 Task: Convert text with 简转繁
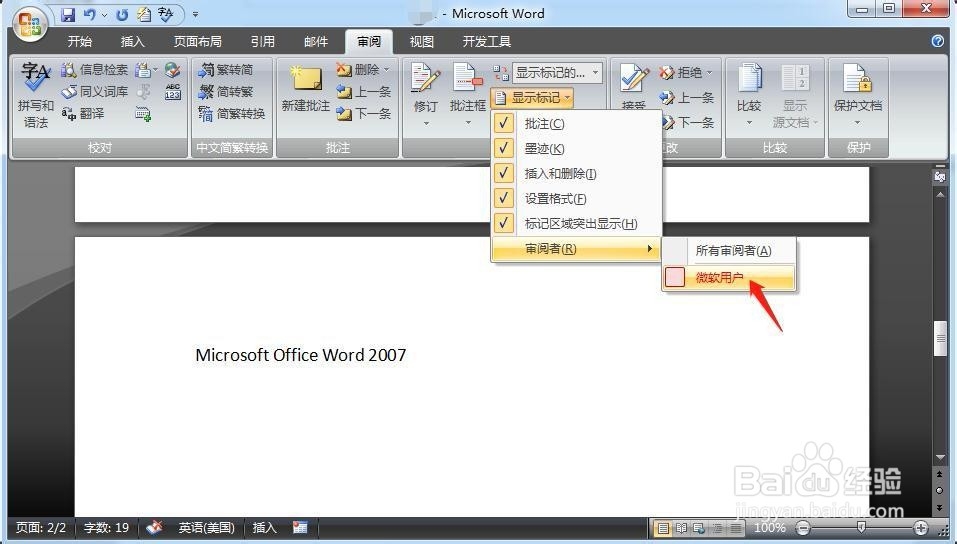tap(226, 92)
